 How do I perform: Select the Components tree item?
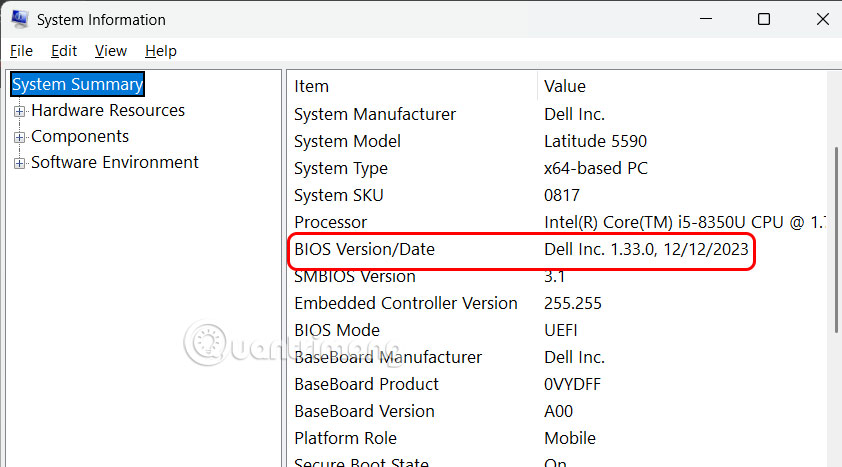click(80, 137)
